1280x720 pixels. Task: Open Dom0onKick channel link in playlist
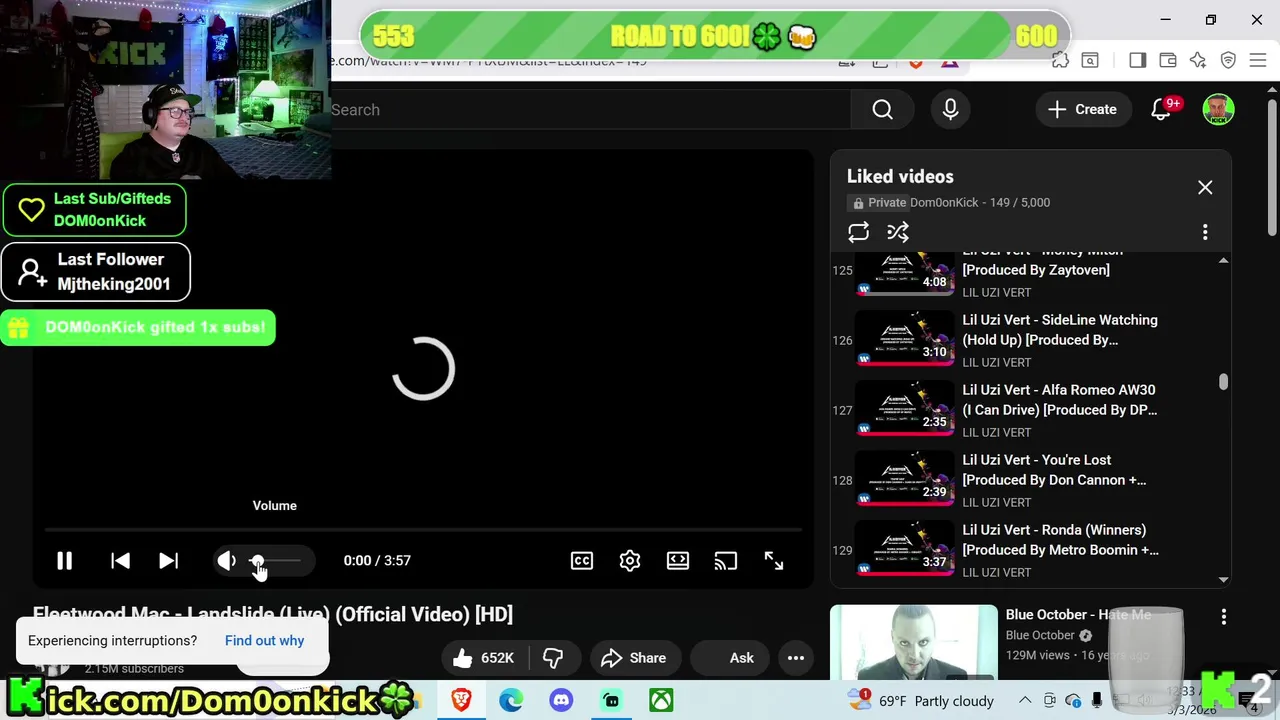[x=944, y=202]
